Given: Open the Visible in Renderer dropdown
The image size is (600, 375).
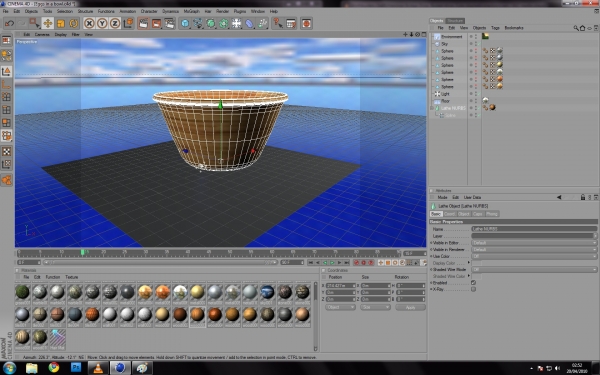Looking at the screenshot, I should click(x=534, y=249).
